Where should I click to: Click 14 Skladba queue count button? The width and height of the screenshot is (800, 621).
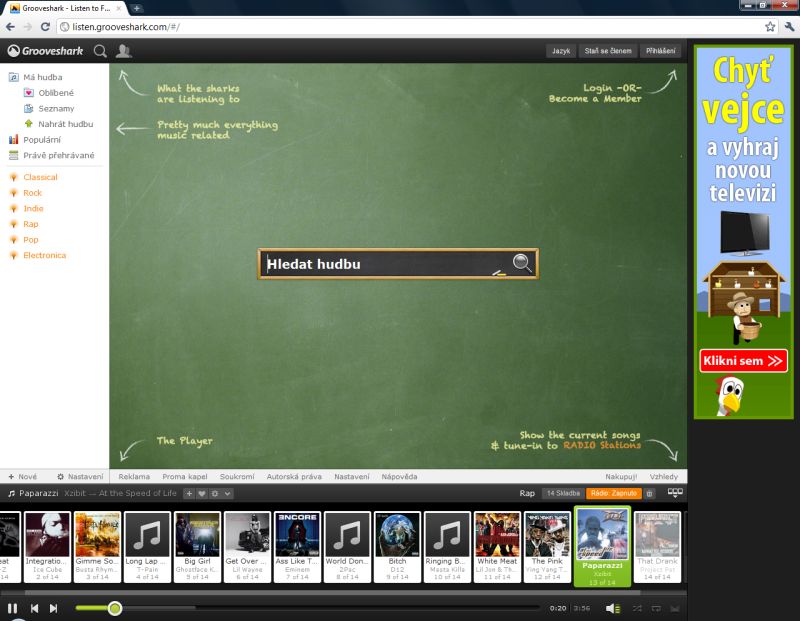(563, 493)
